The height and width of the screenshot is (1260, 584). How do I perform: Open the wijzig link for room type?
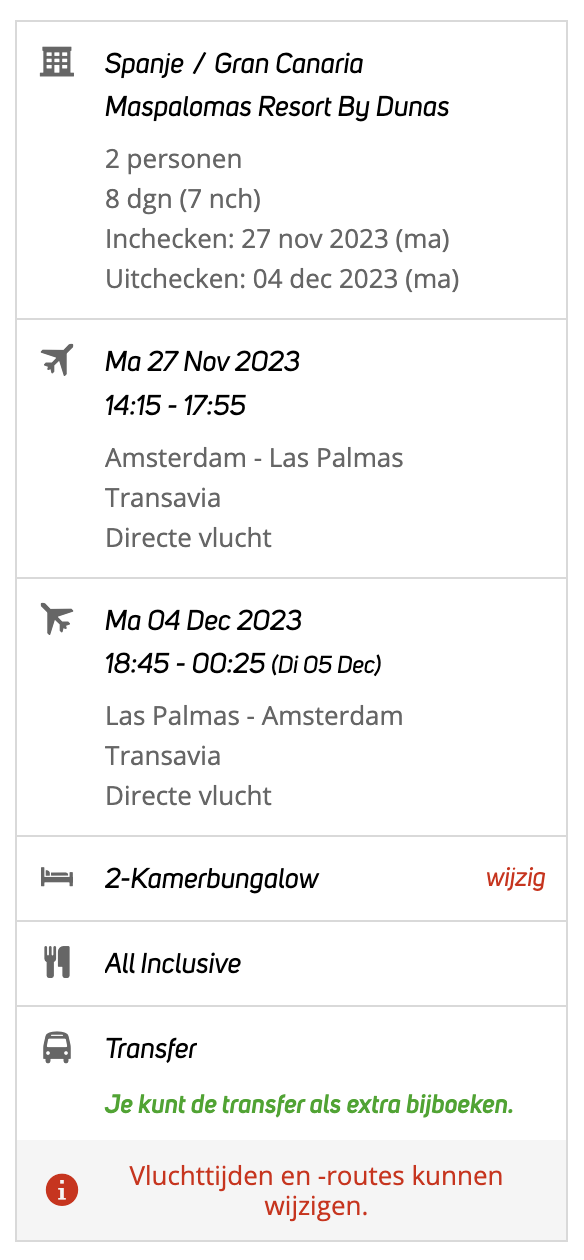516,879
